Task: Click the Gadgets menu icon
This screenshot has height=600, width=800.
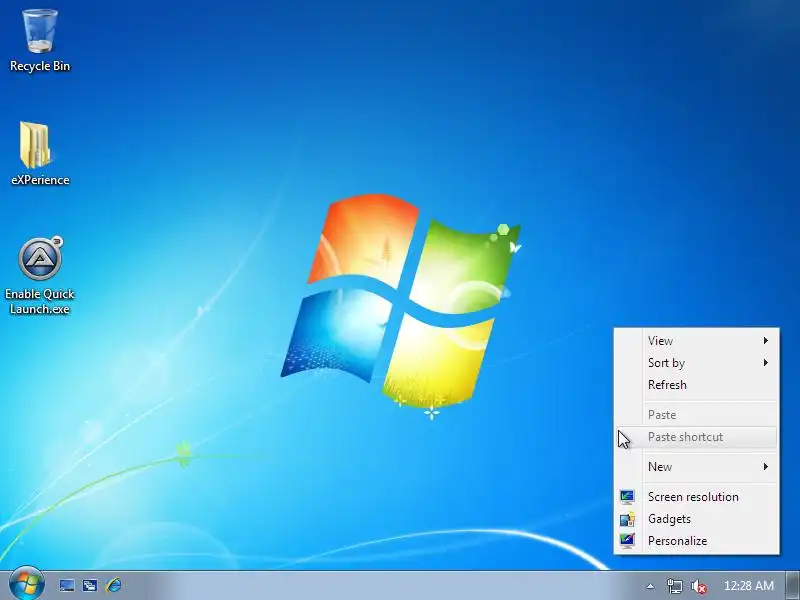Action: pyautogui.click(x=627, y=519)
